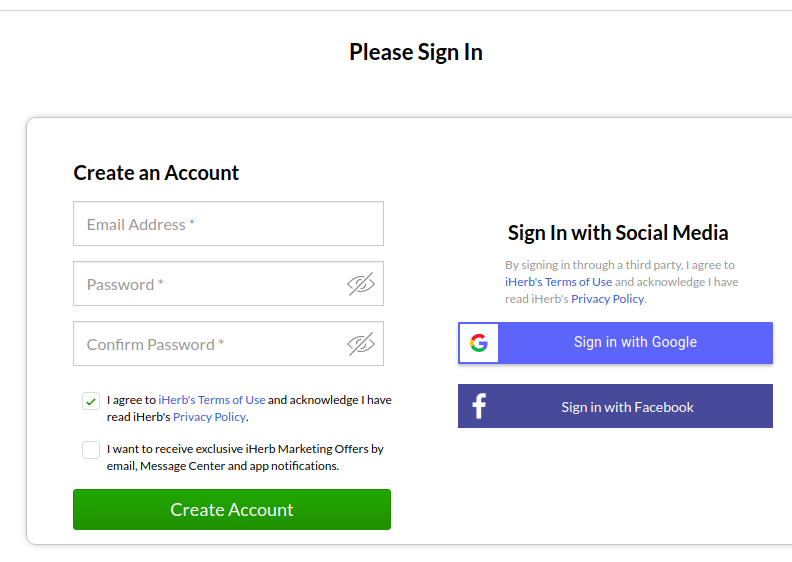Screen dimensions: 792x562
Task: Choose the Sign in with Facebook label
Action: (627, 407)
